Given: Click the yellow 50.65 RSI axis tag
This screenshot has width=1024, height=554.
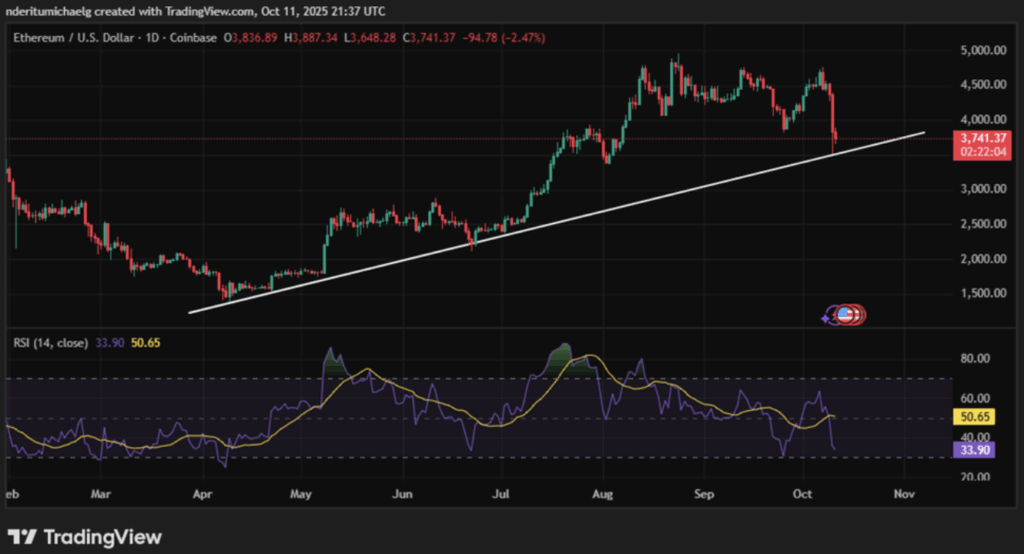Looking at the screenshot, I should 977,417.
